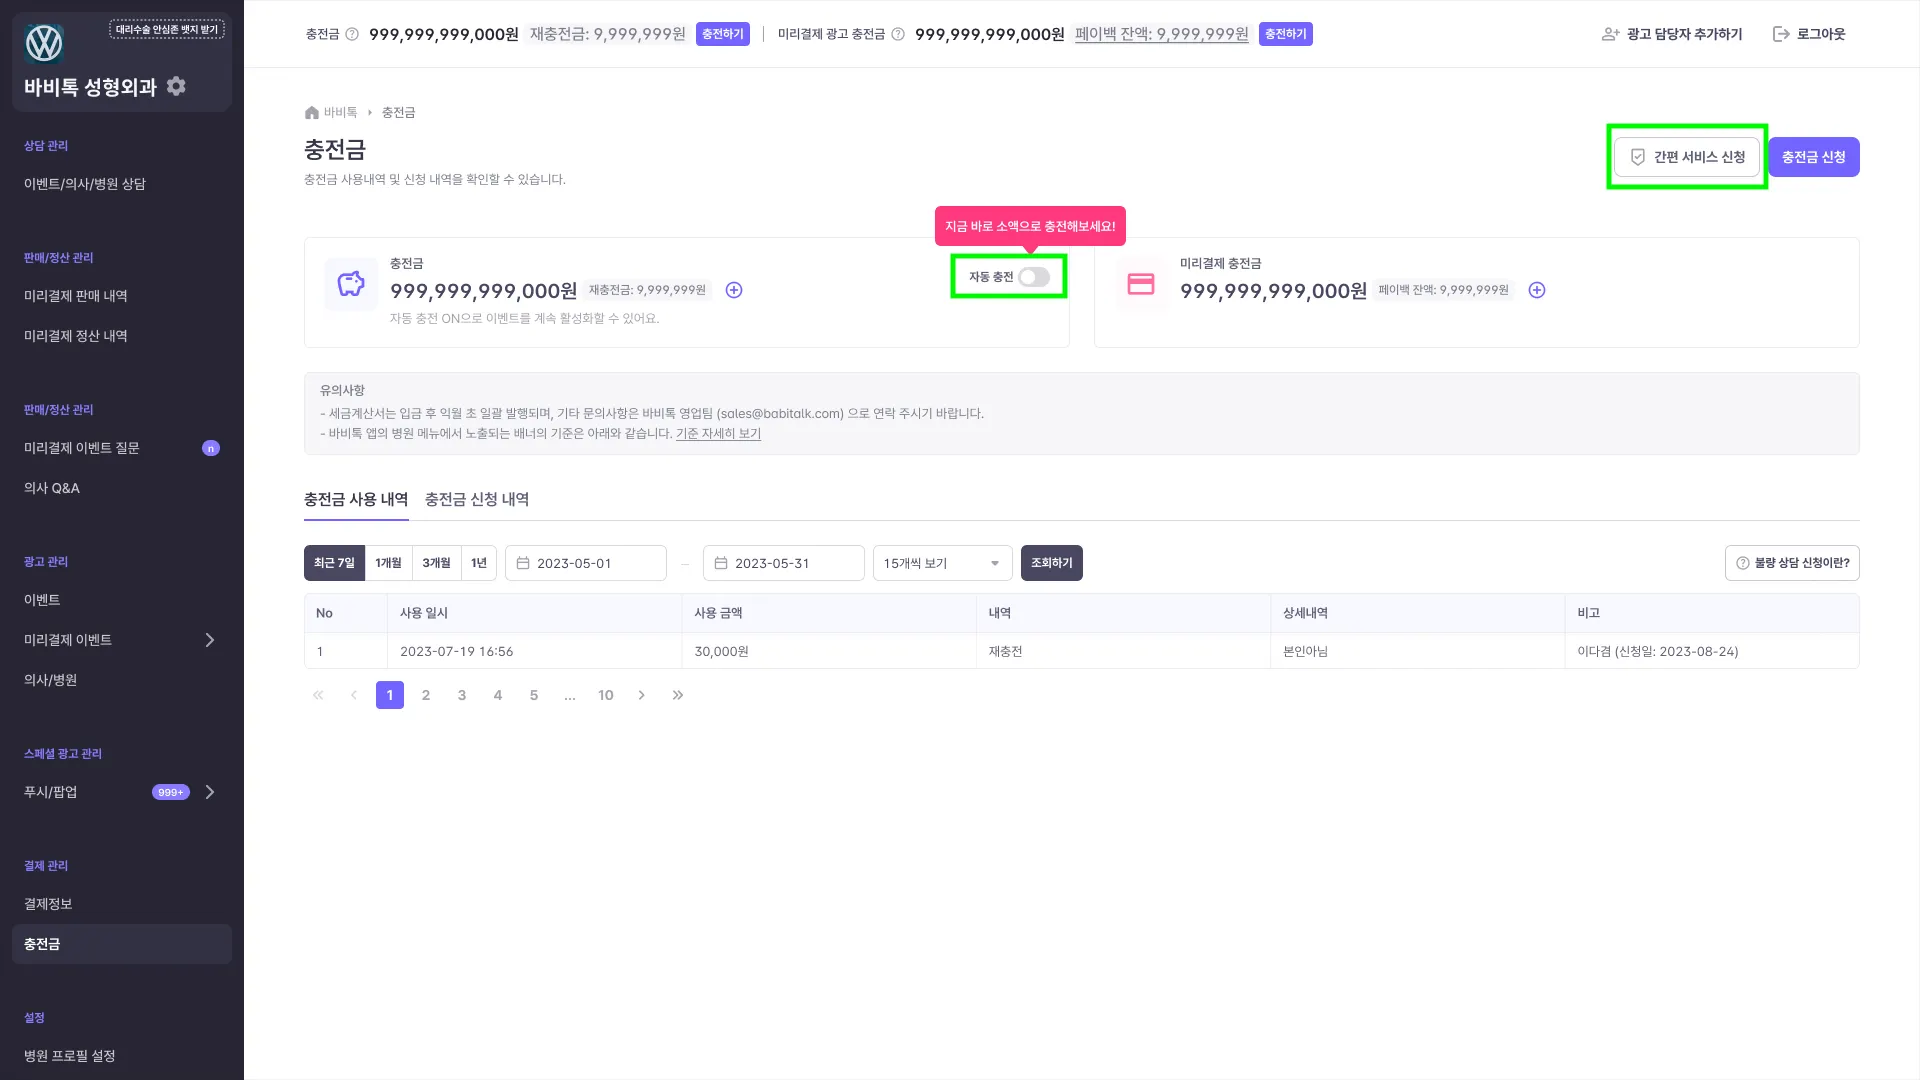
Task: Switch to 충전금 신청 내역 tab
Action: point(477,499)
